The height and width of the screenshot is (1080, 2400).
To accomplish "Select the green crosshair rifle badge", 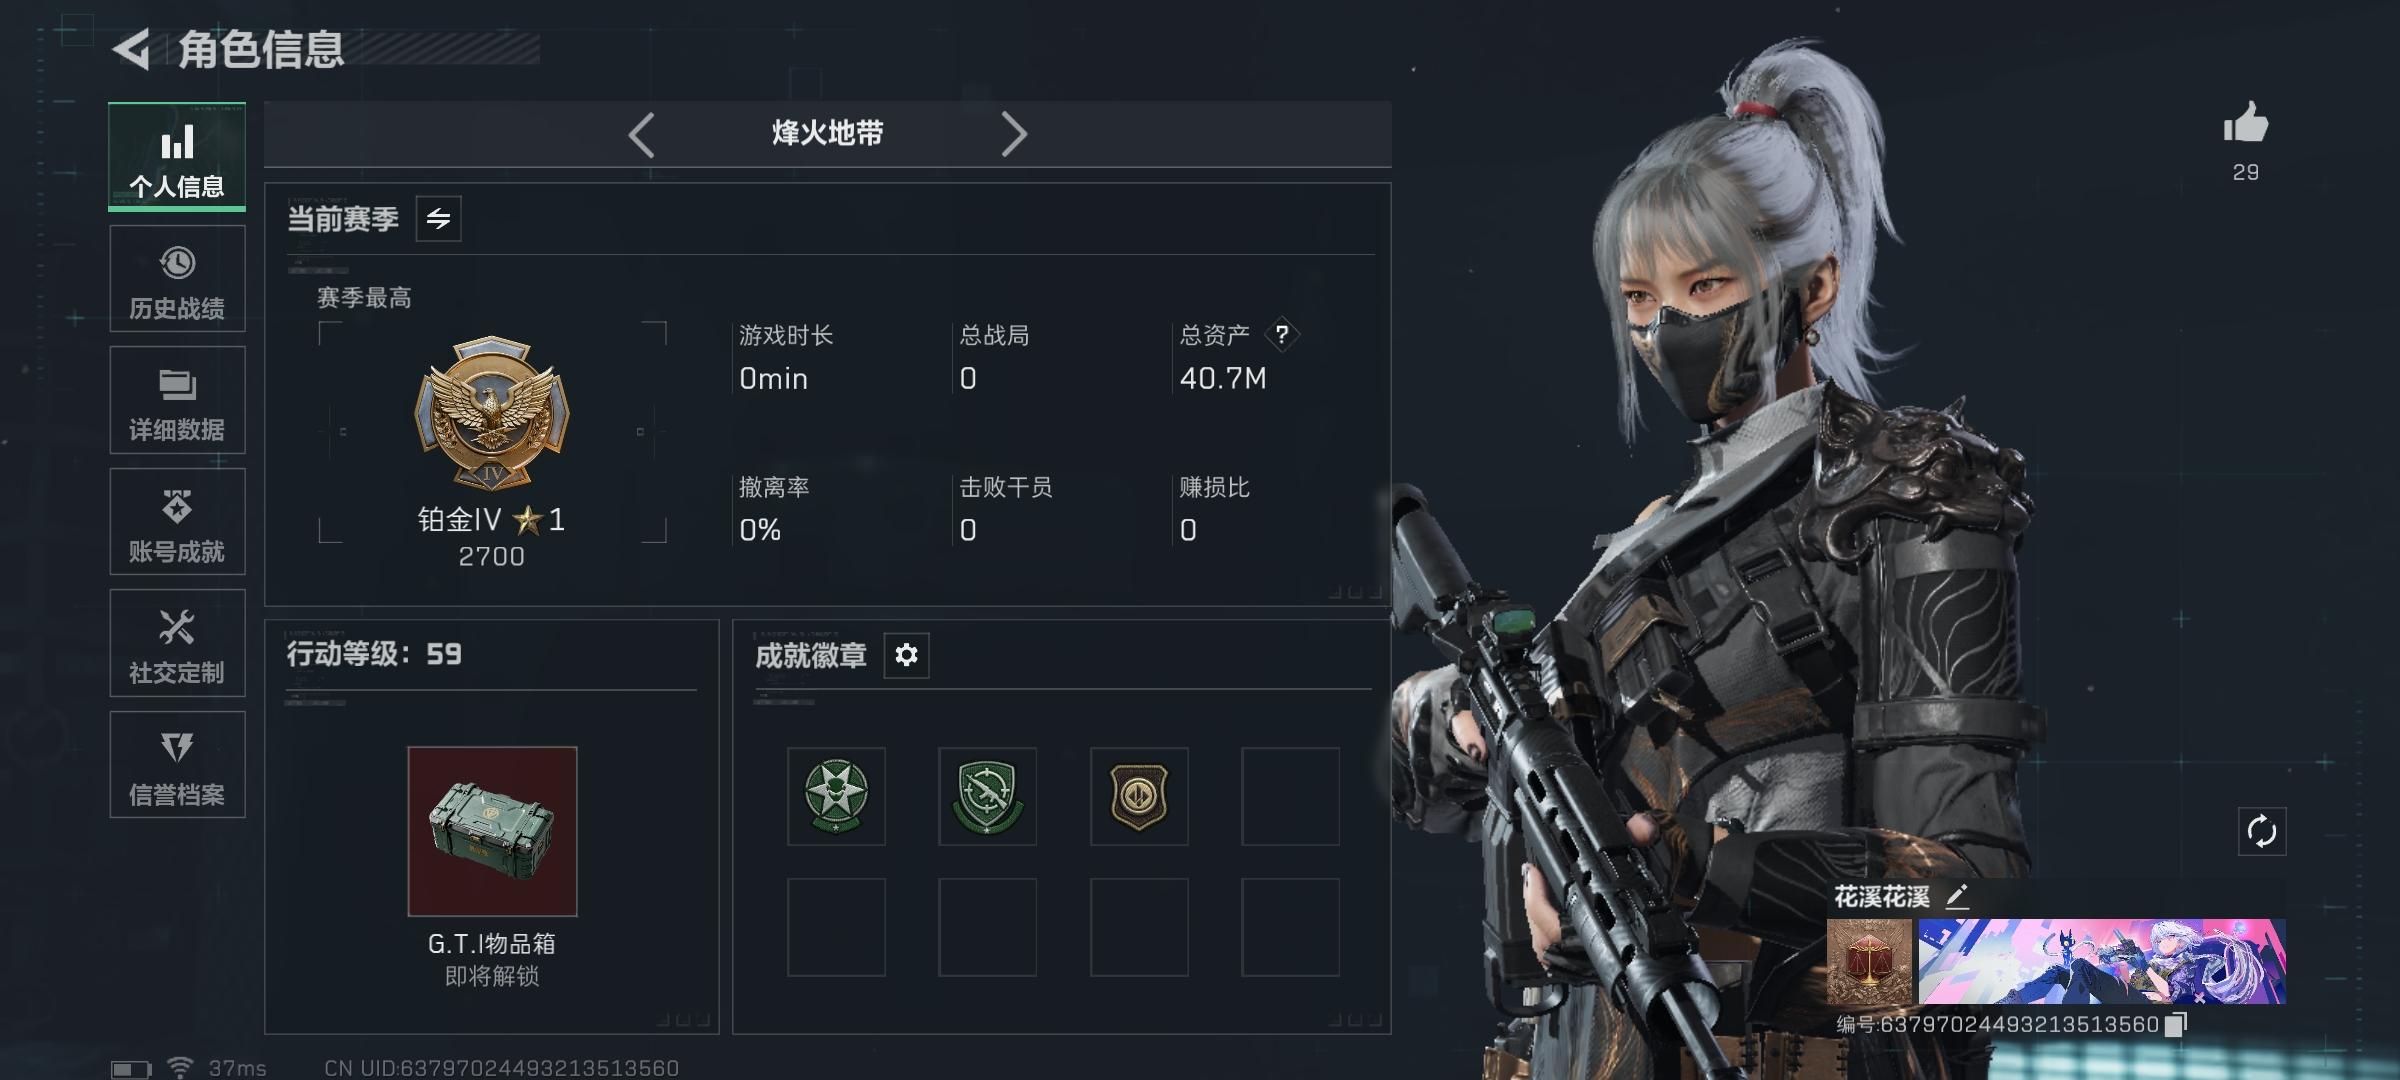I will point(987,796).
